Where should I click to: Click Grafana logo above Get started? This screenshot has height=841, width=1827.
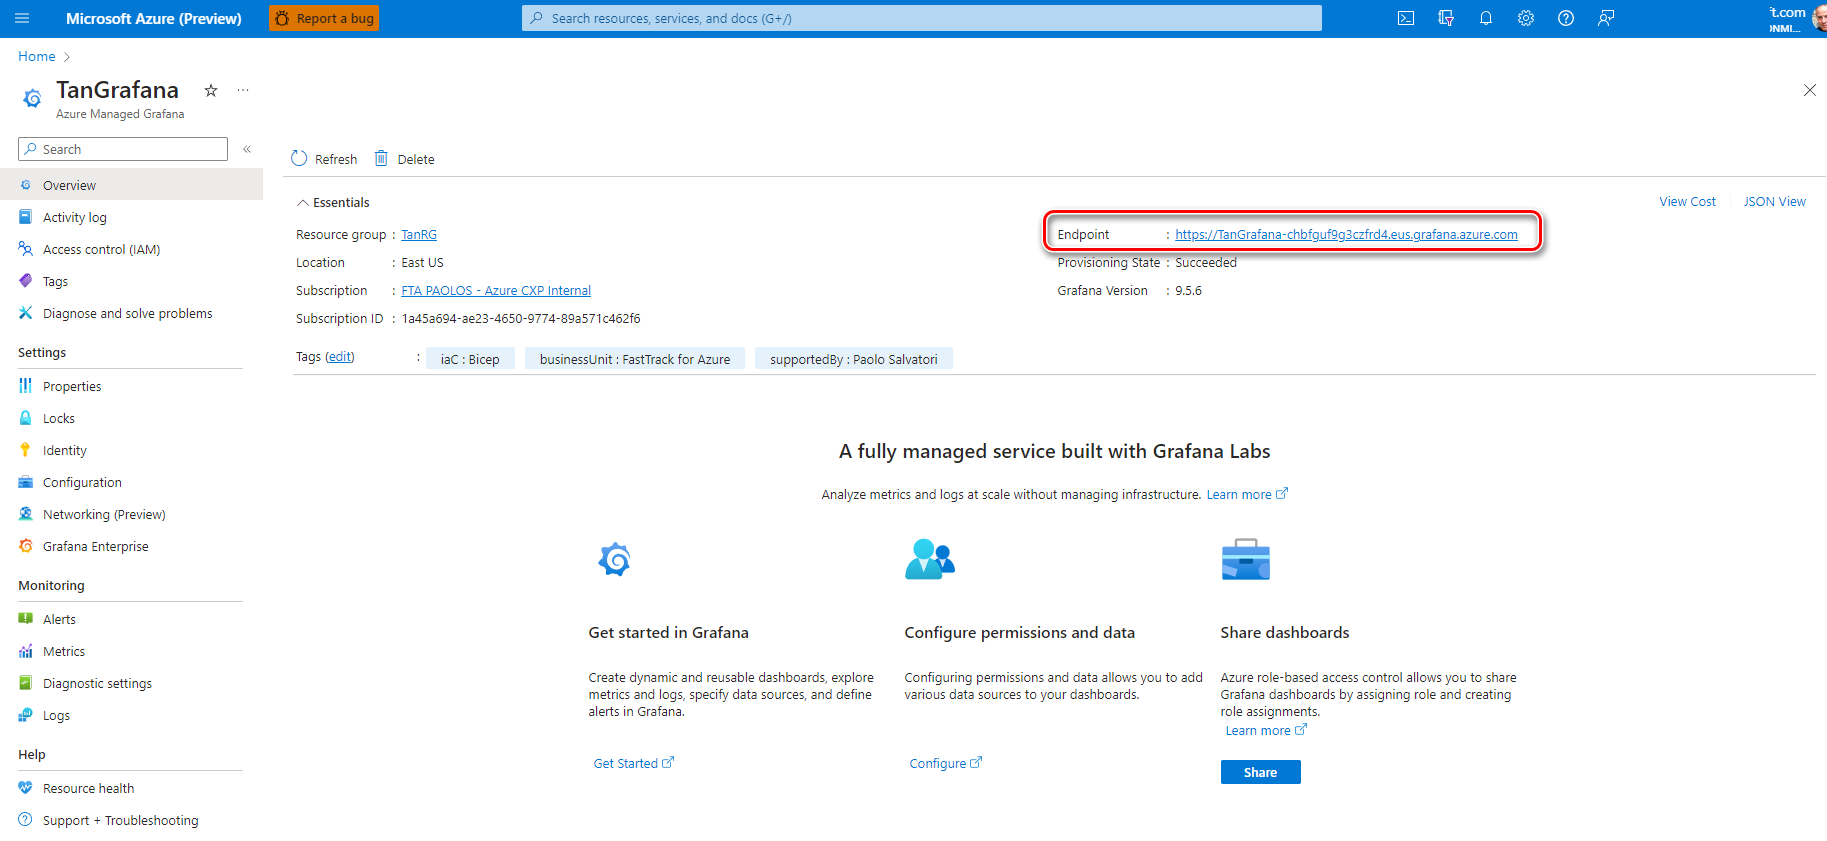tap(614, 559)
